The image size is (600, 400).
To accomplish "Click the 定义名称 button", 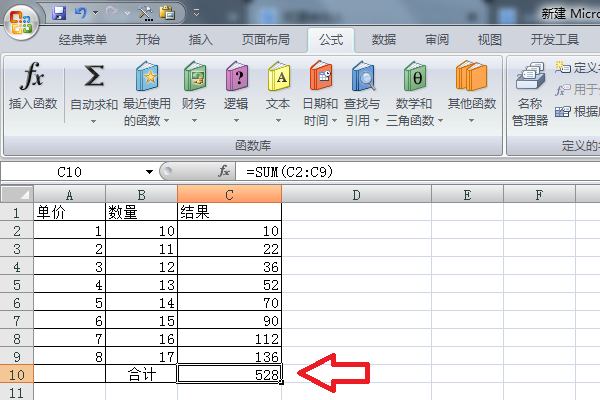I will [574, 67].
